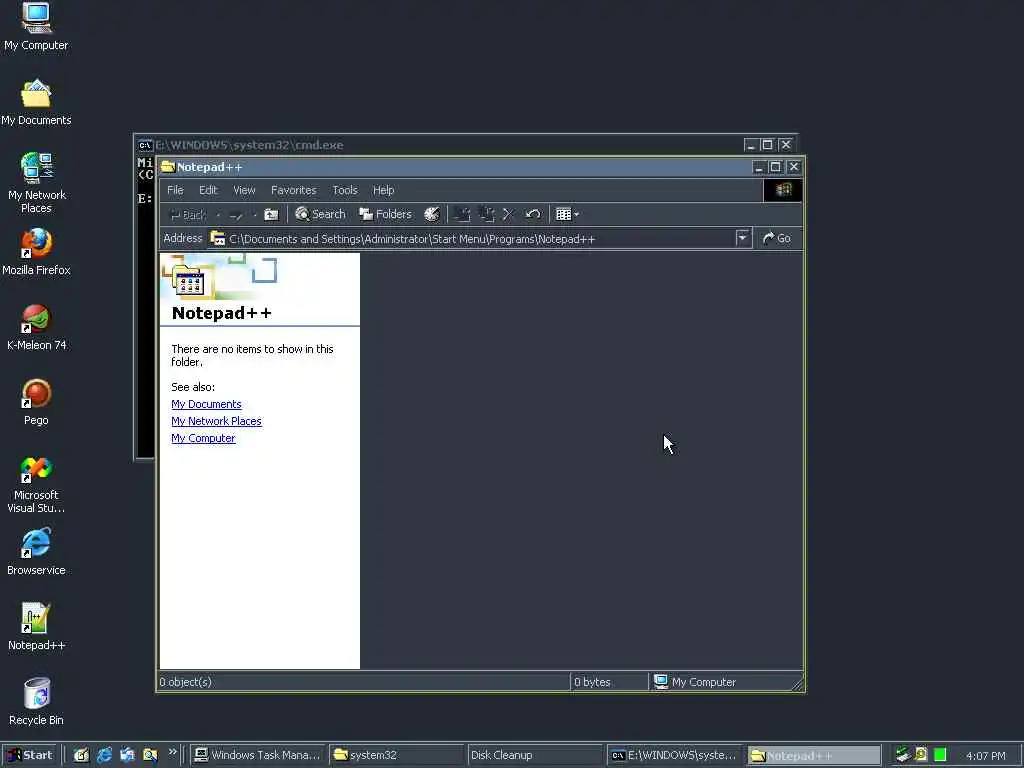Click the Copy To toolbar icon
The width and height of the screenshot is (1024, 768).
pyautogui.click(x=487, y=214)
